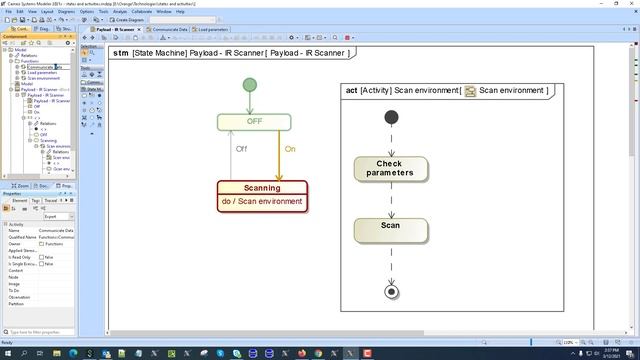Click the On transition label
The width and height of the screenshot is (640, 360).
pyautogui.click(x=290, y=149)
